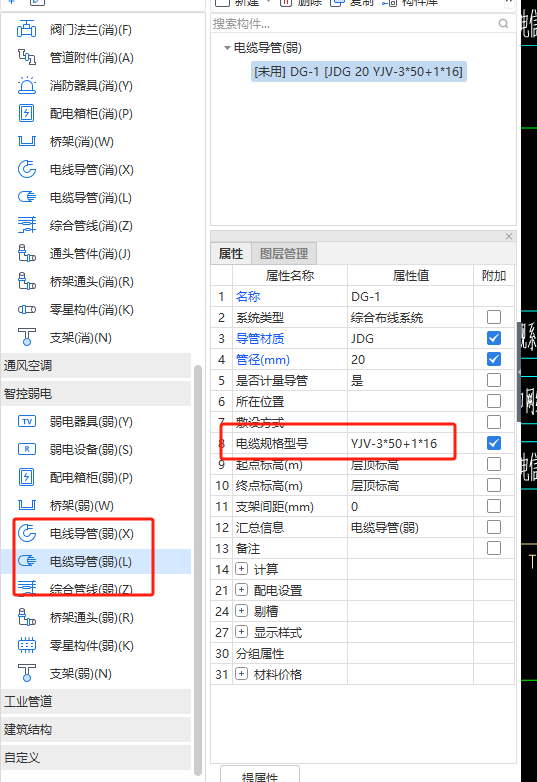
Task: Expand the 配电设置 property group
Action: 241,590
